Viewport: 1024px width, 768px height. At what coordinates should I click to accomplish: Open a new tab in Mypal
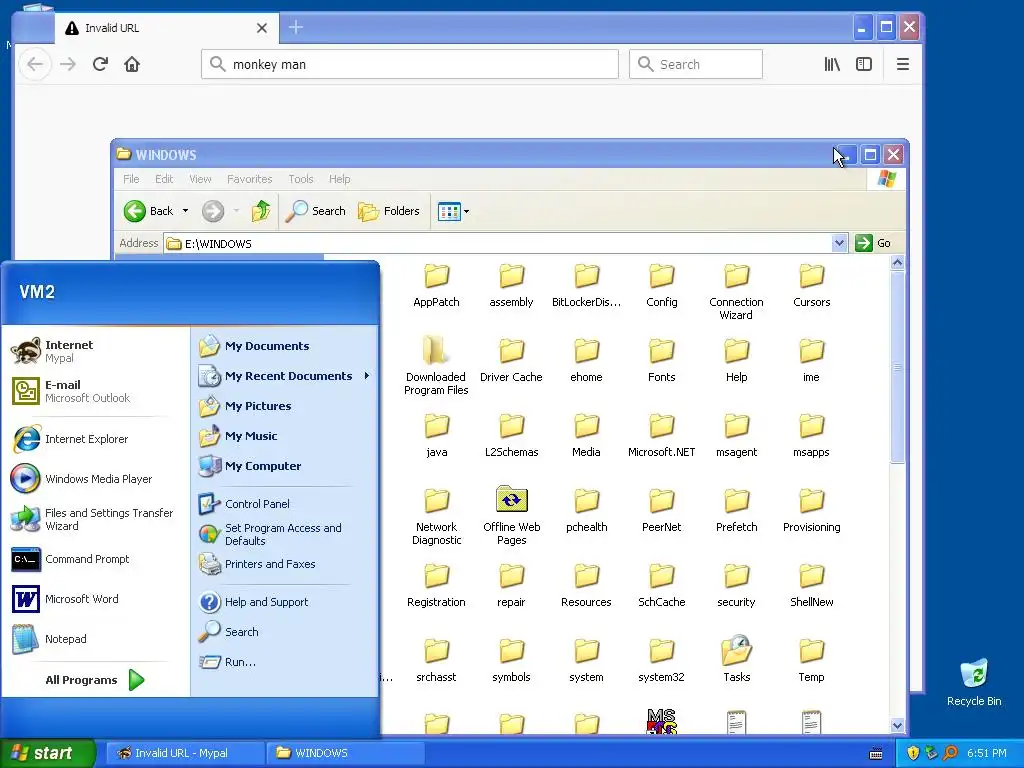296,27
